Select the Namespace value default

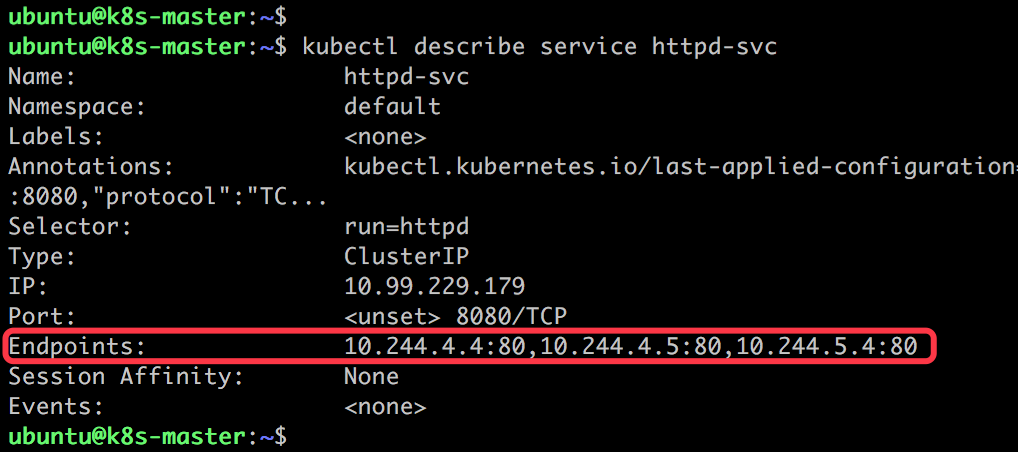392,107
